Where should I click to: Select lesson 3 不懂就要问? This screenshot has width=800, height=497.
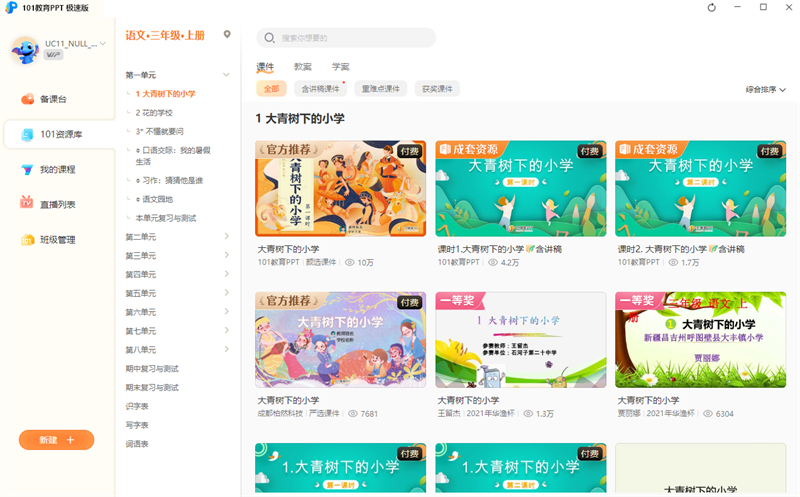coord(159,132)
